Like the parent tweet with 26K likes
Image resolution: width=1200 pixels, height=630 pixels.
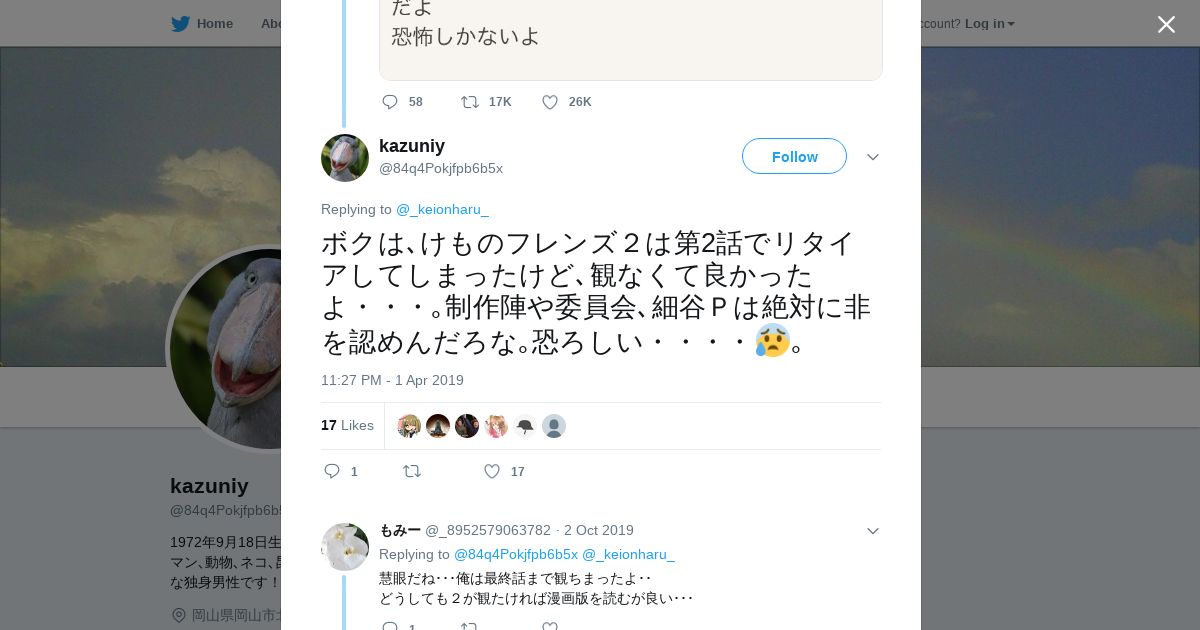tap(550, 102)
